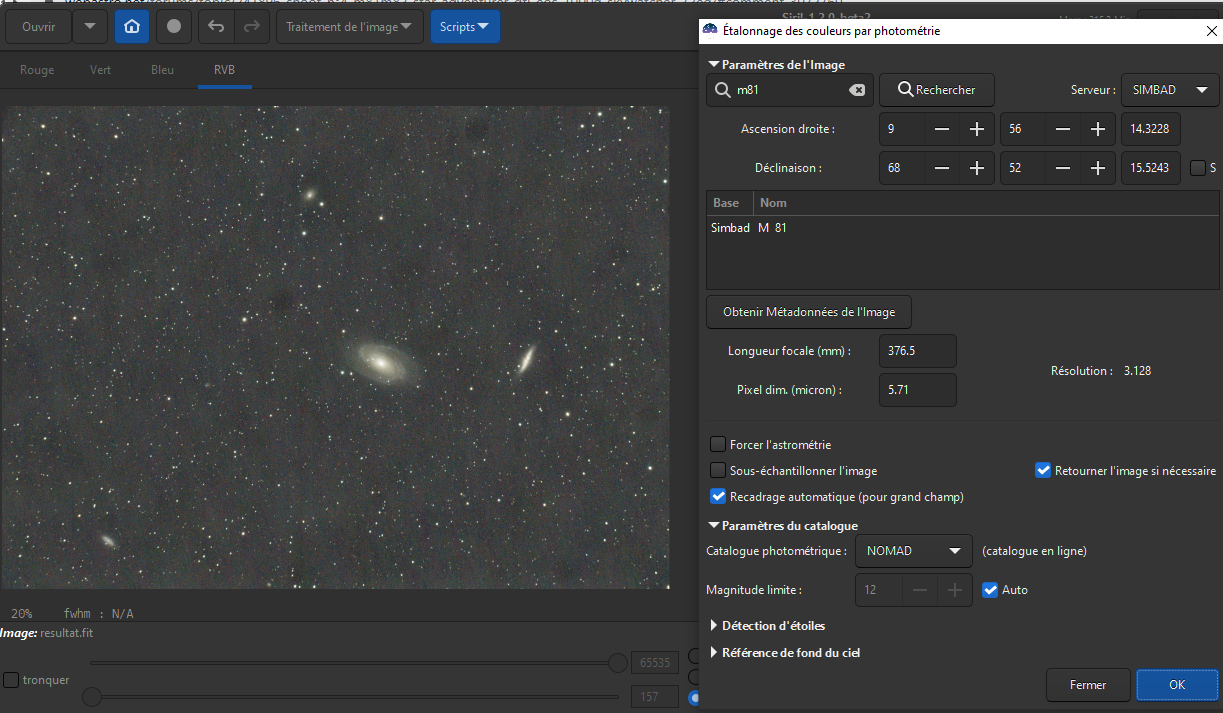Click the home icon in the toolbar
Screen dimensions: 1223x713
[132, 27]
